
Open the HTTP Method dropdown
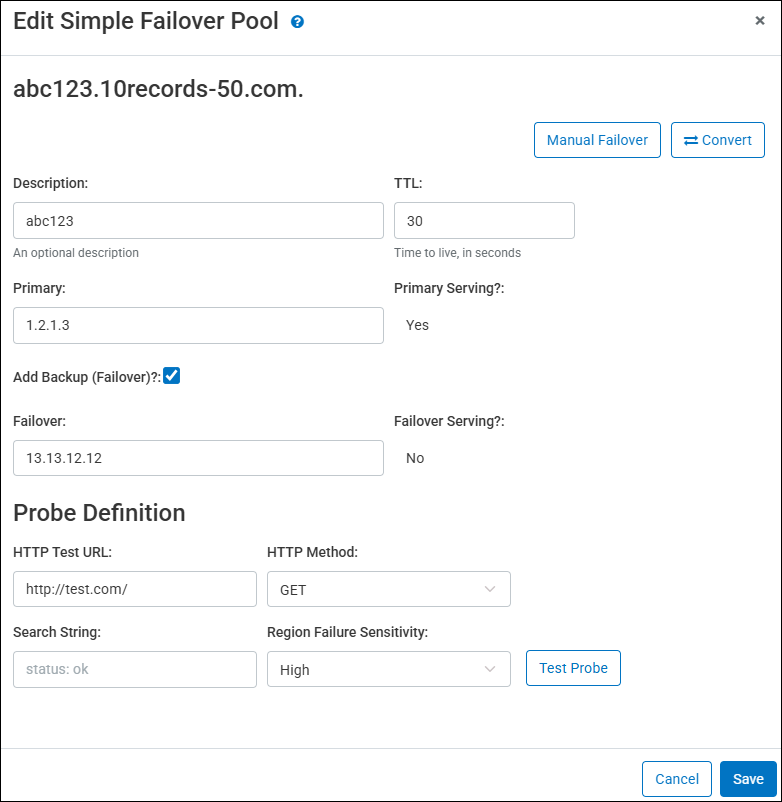388,589
